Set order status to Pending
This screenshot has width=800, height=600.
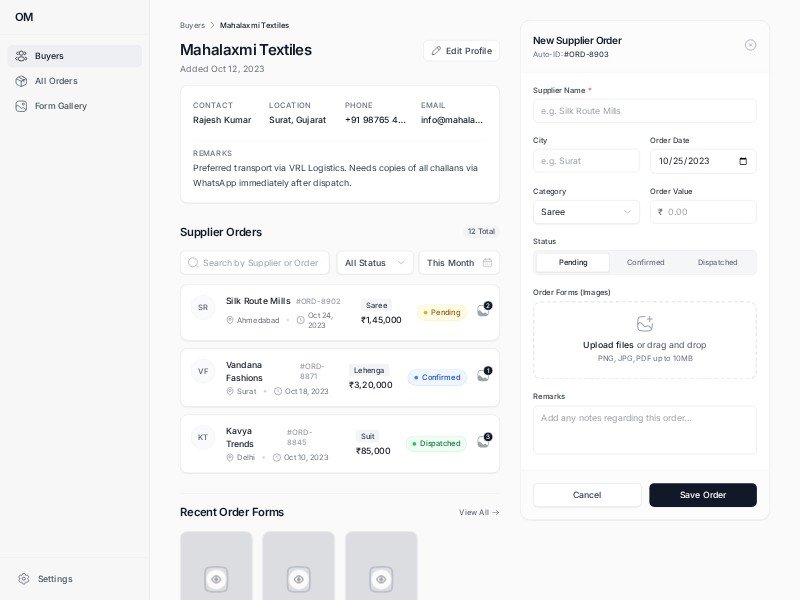(x=573, y=262)
